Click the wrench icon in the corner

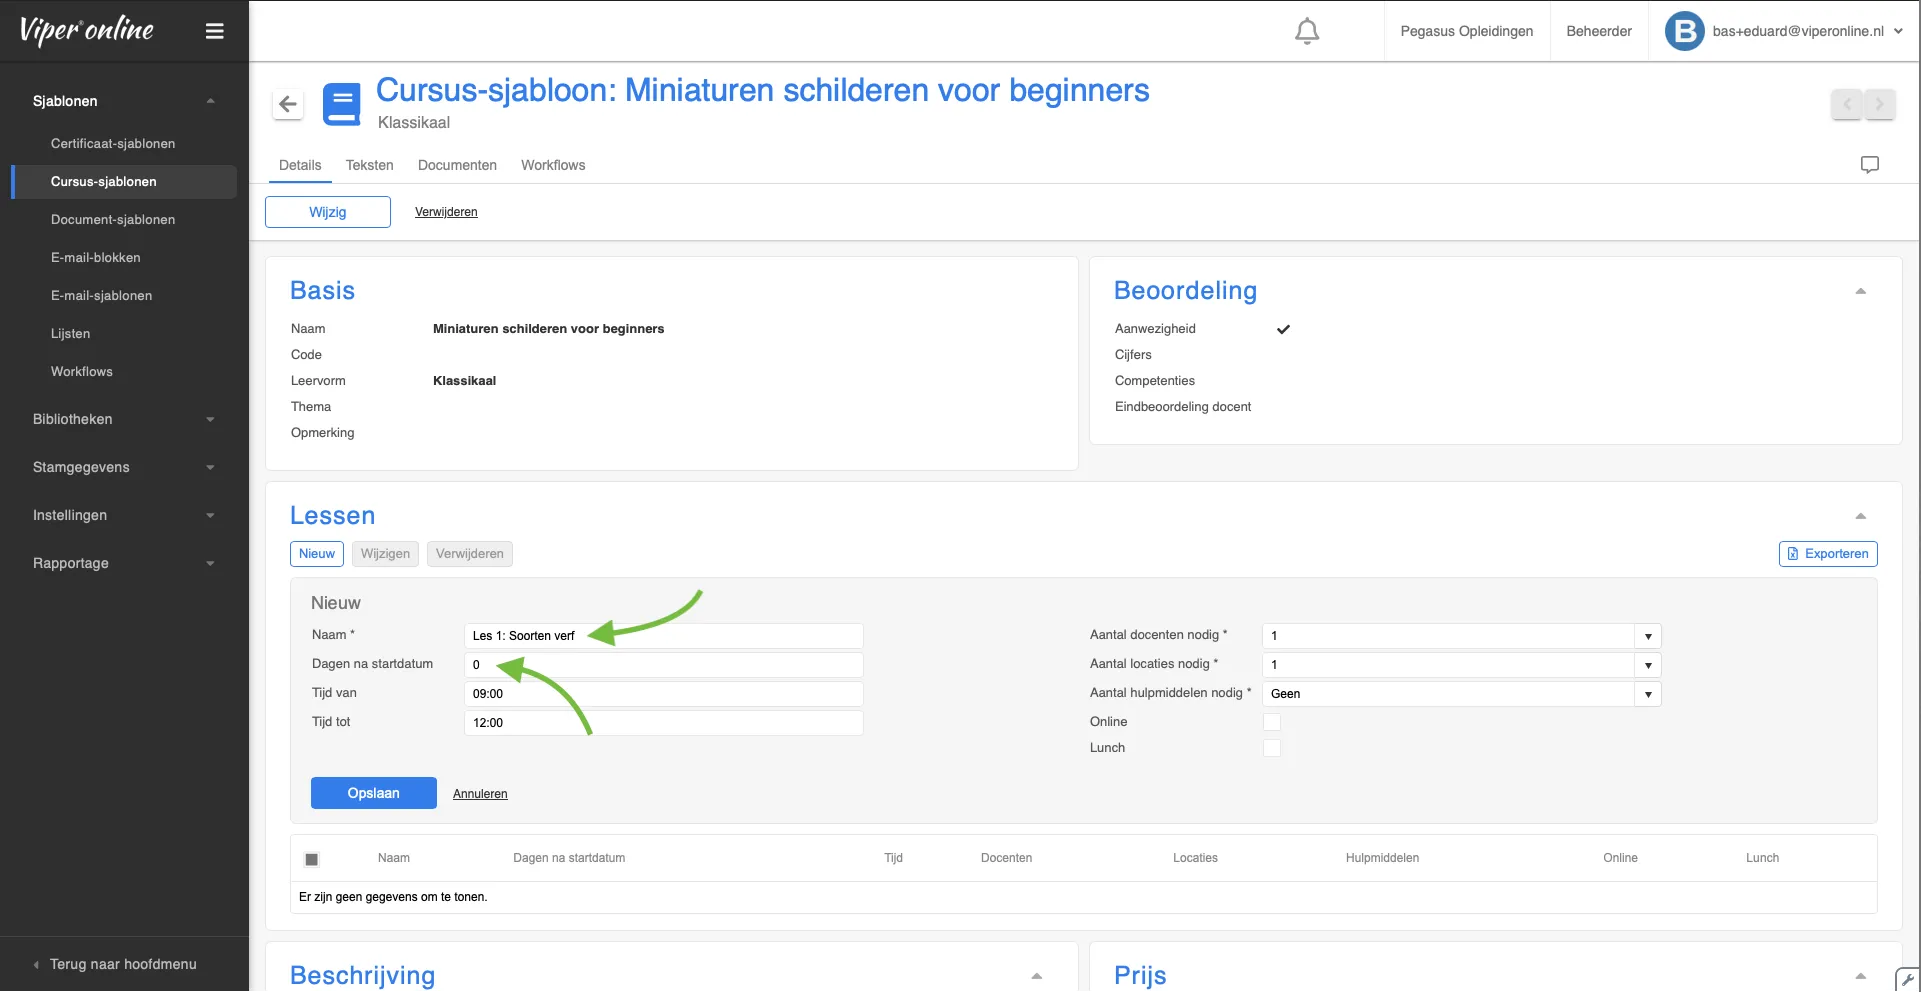pos(1907,979)
